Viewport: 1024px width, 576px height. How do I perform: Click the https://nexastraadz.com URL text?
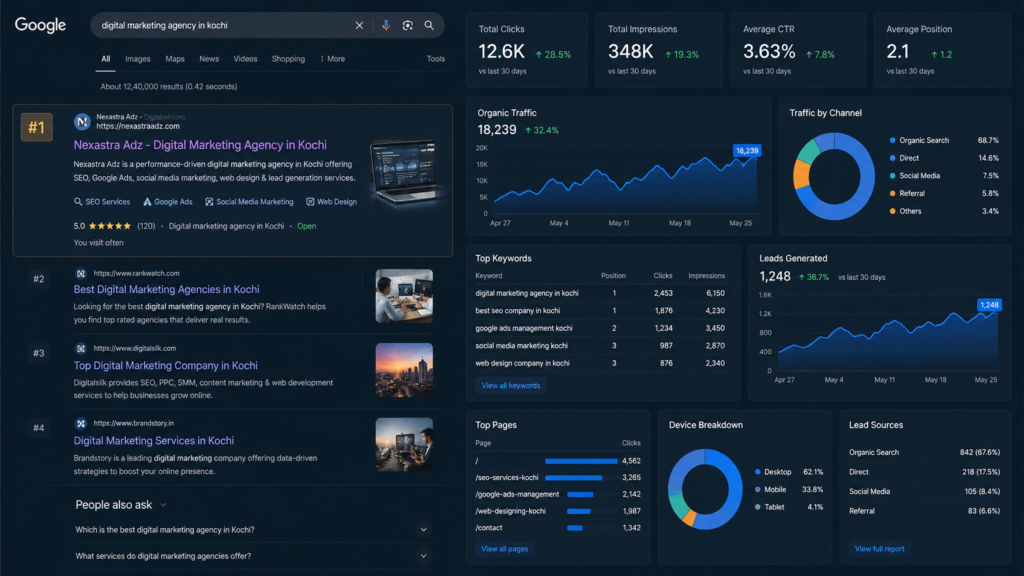point(138,127)
